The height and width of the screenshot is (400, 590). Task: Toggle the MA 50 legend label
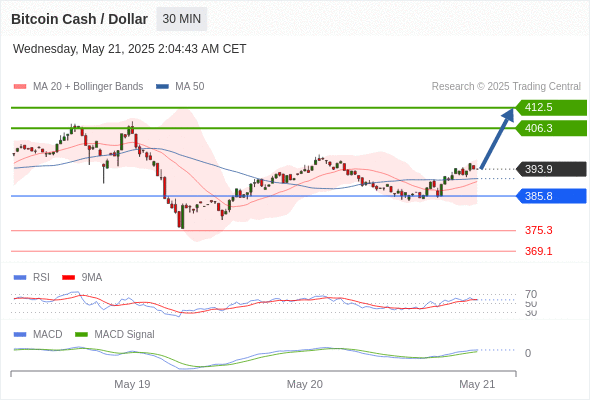(x=190, y=87)
